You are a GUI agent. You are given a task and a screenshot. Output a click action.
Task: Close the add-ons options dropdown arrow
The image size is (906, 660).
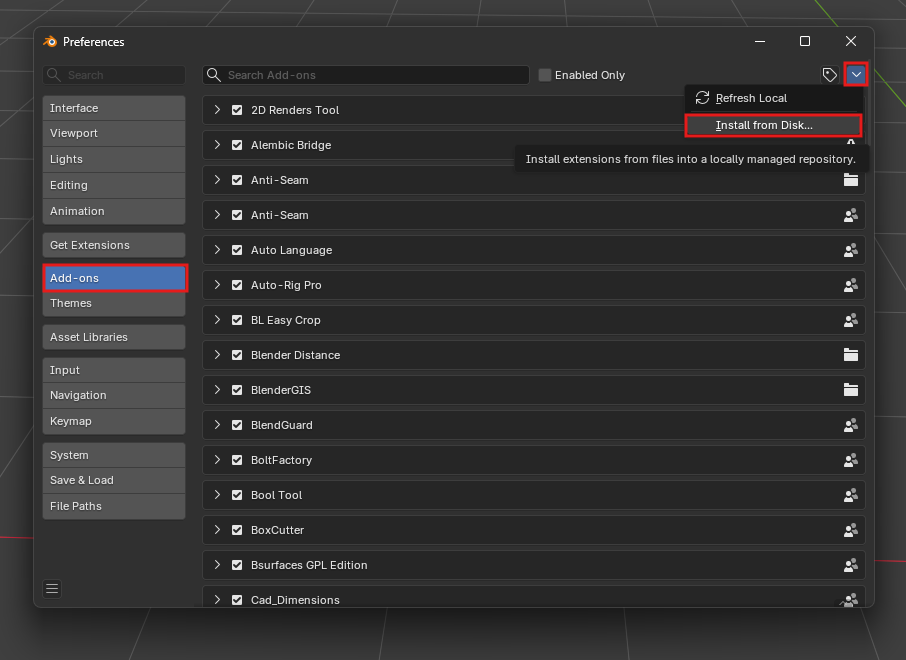(856, 75)
